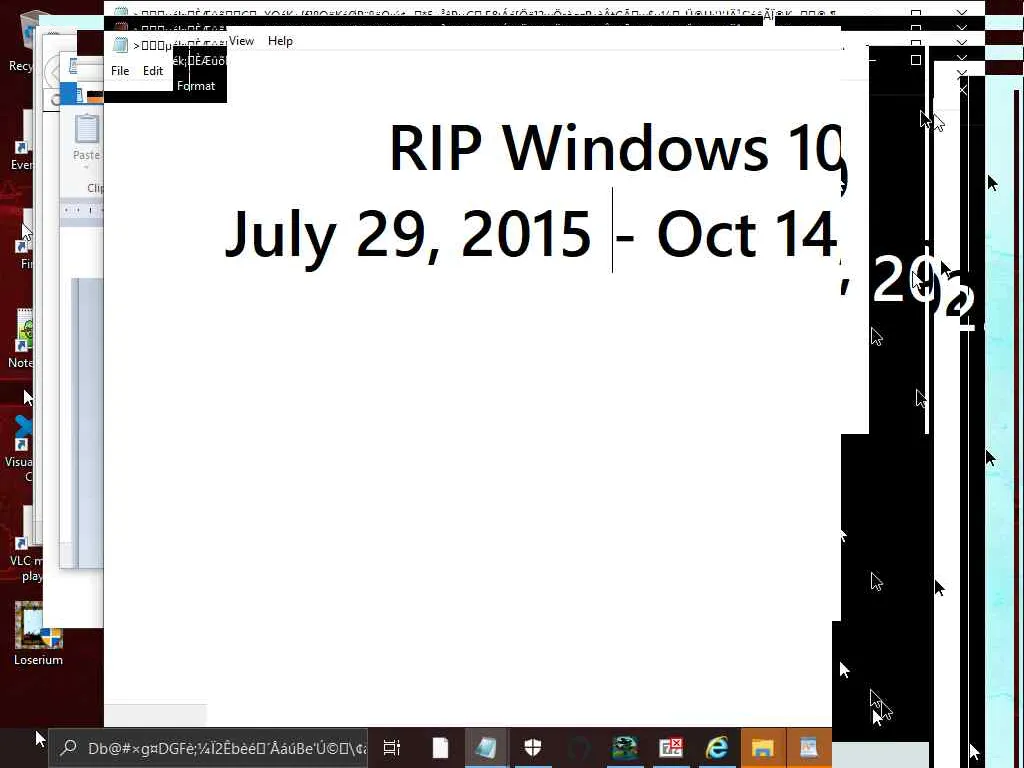Screen dimensions: 1024x768
Task: Open Windows Security shield in the taskbar
Action: pyautogui.click(x=533, y=748)
